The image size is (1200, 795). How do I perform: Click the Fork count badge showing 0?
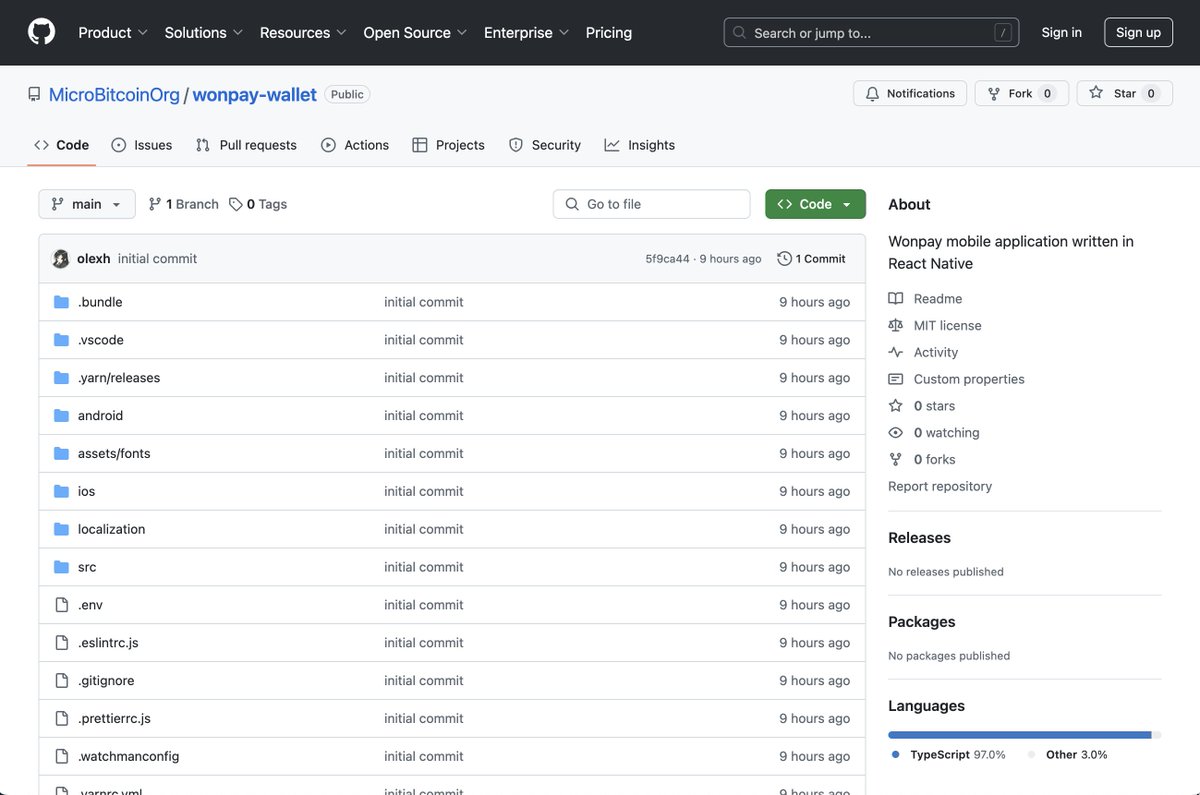coord(1047,93)
